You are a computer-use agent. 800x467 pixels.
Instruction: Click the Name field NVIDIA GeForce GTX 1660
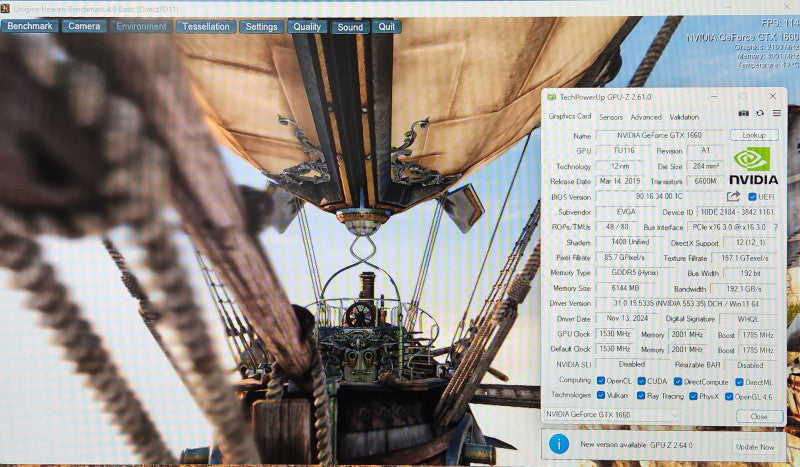point(659,135)
